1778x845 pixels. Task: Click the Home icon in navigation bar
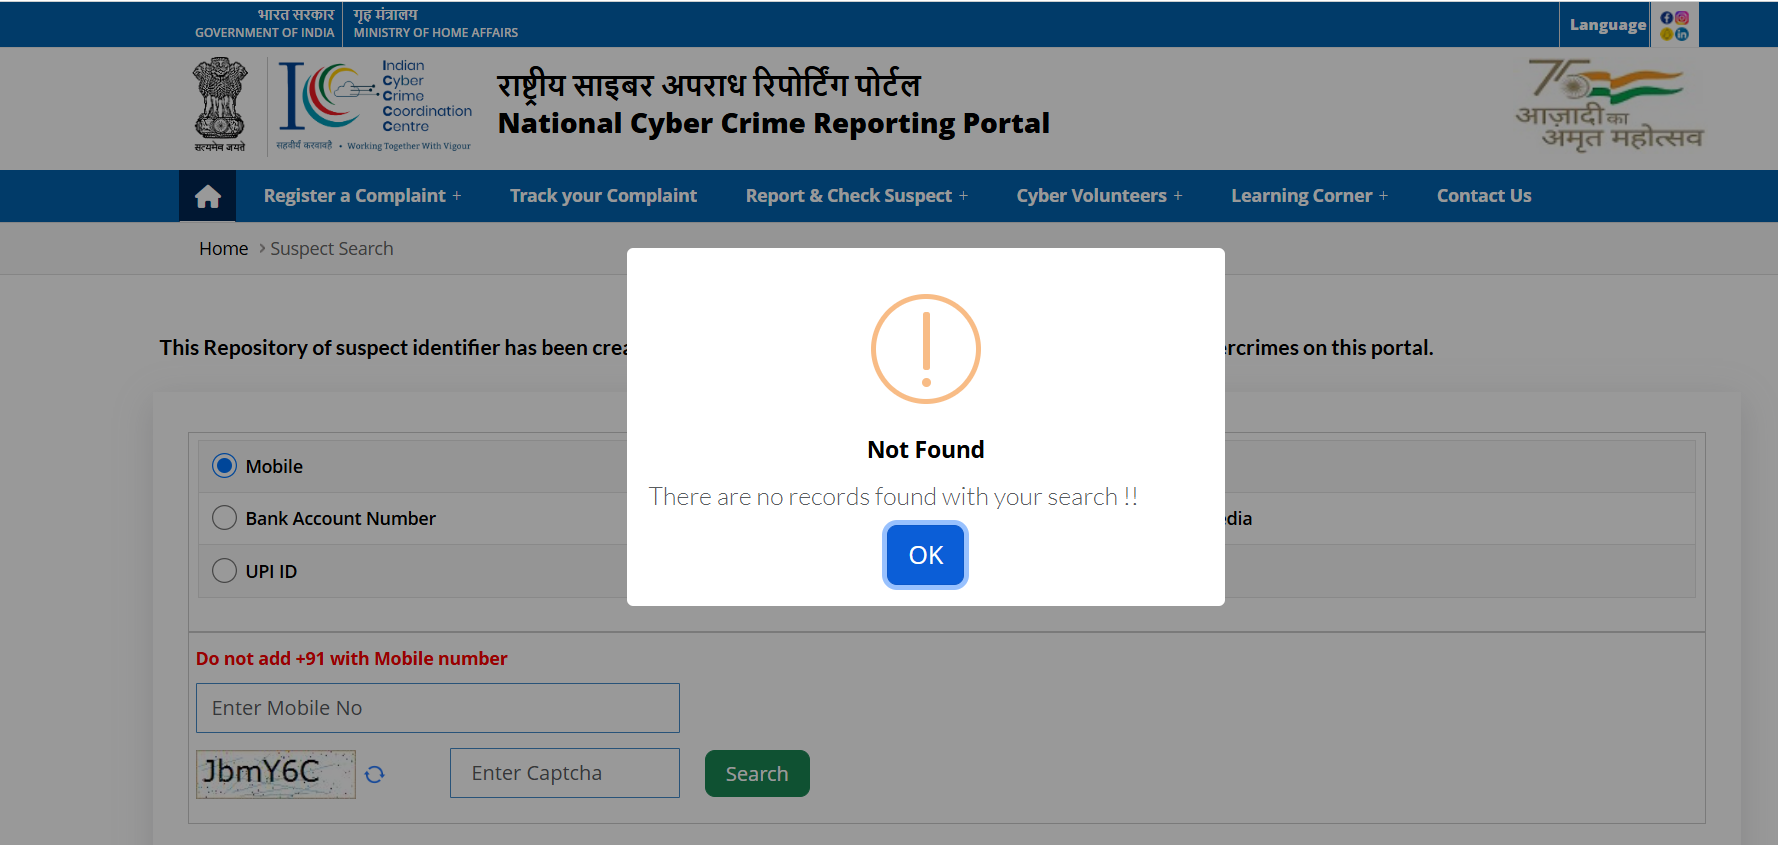click(208, 197)
